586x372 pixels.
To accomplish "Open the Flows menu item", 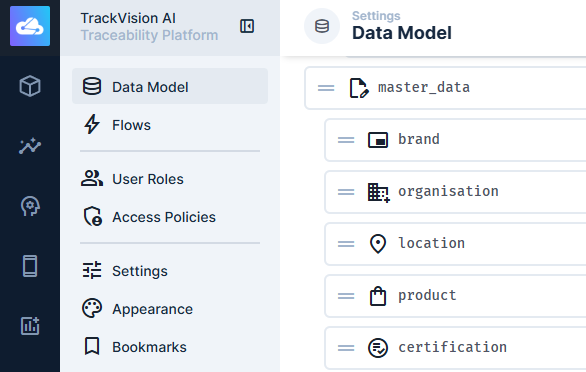I will click(170, 124).
